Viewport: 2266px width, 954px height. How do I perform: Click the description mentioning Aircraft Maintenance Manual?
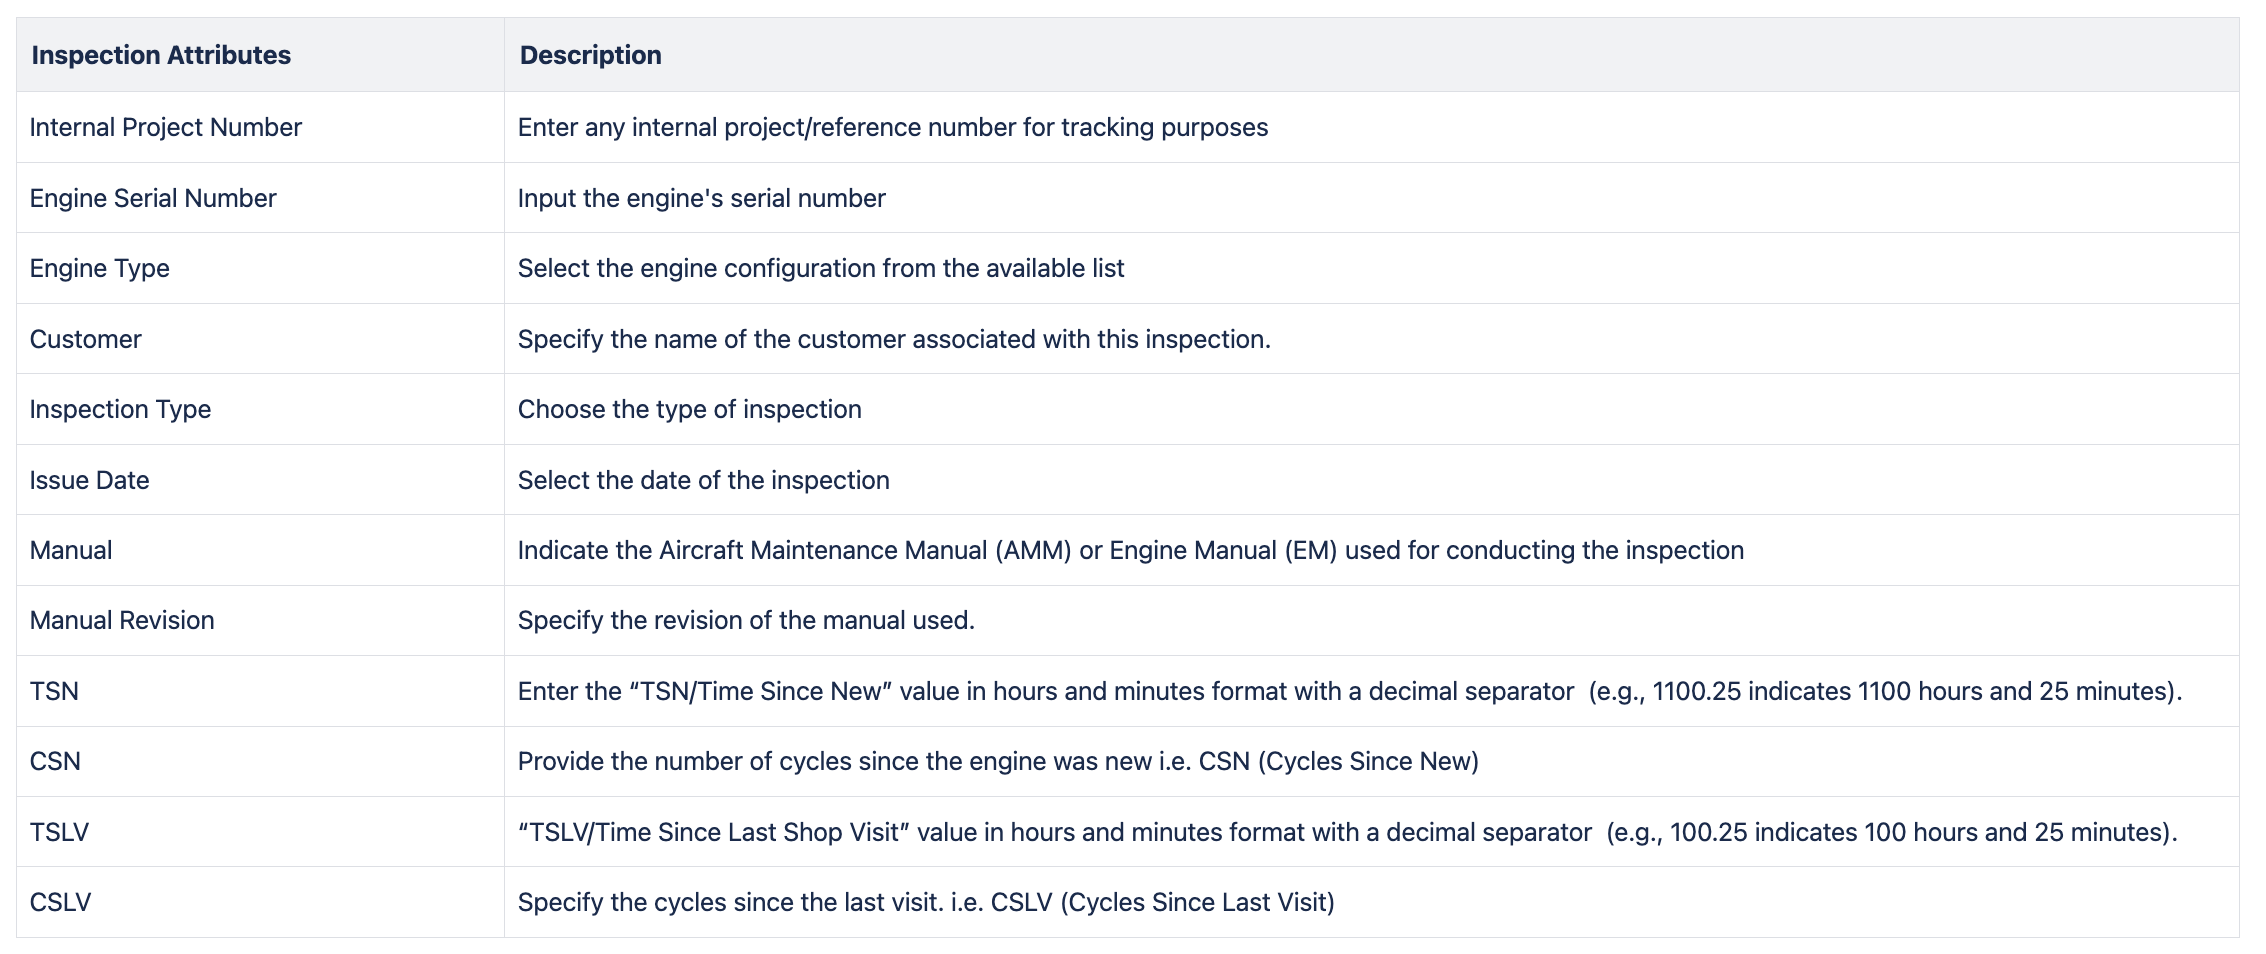pos(1130,550)
